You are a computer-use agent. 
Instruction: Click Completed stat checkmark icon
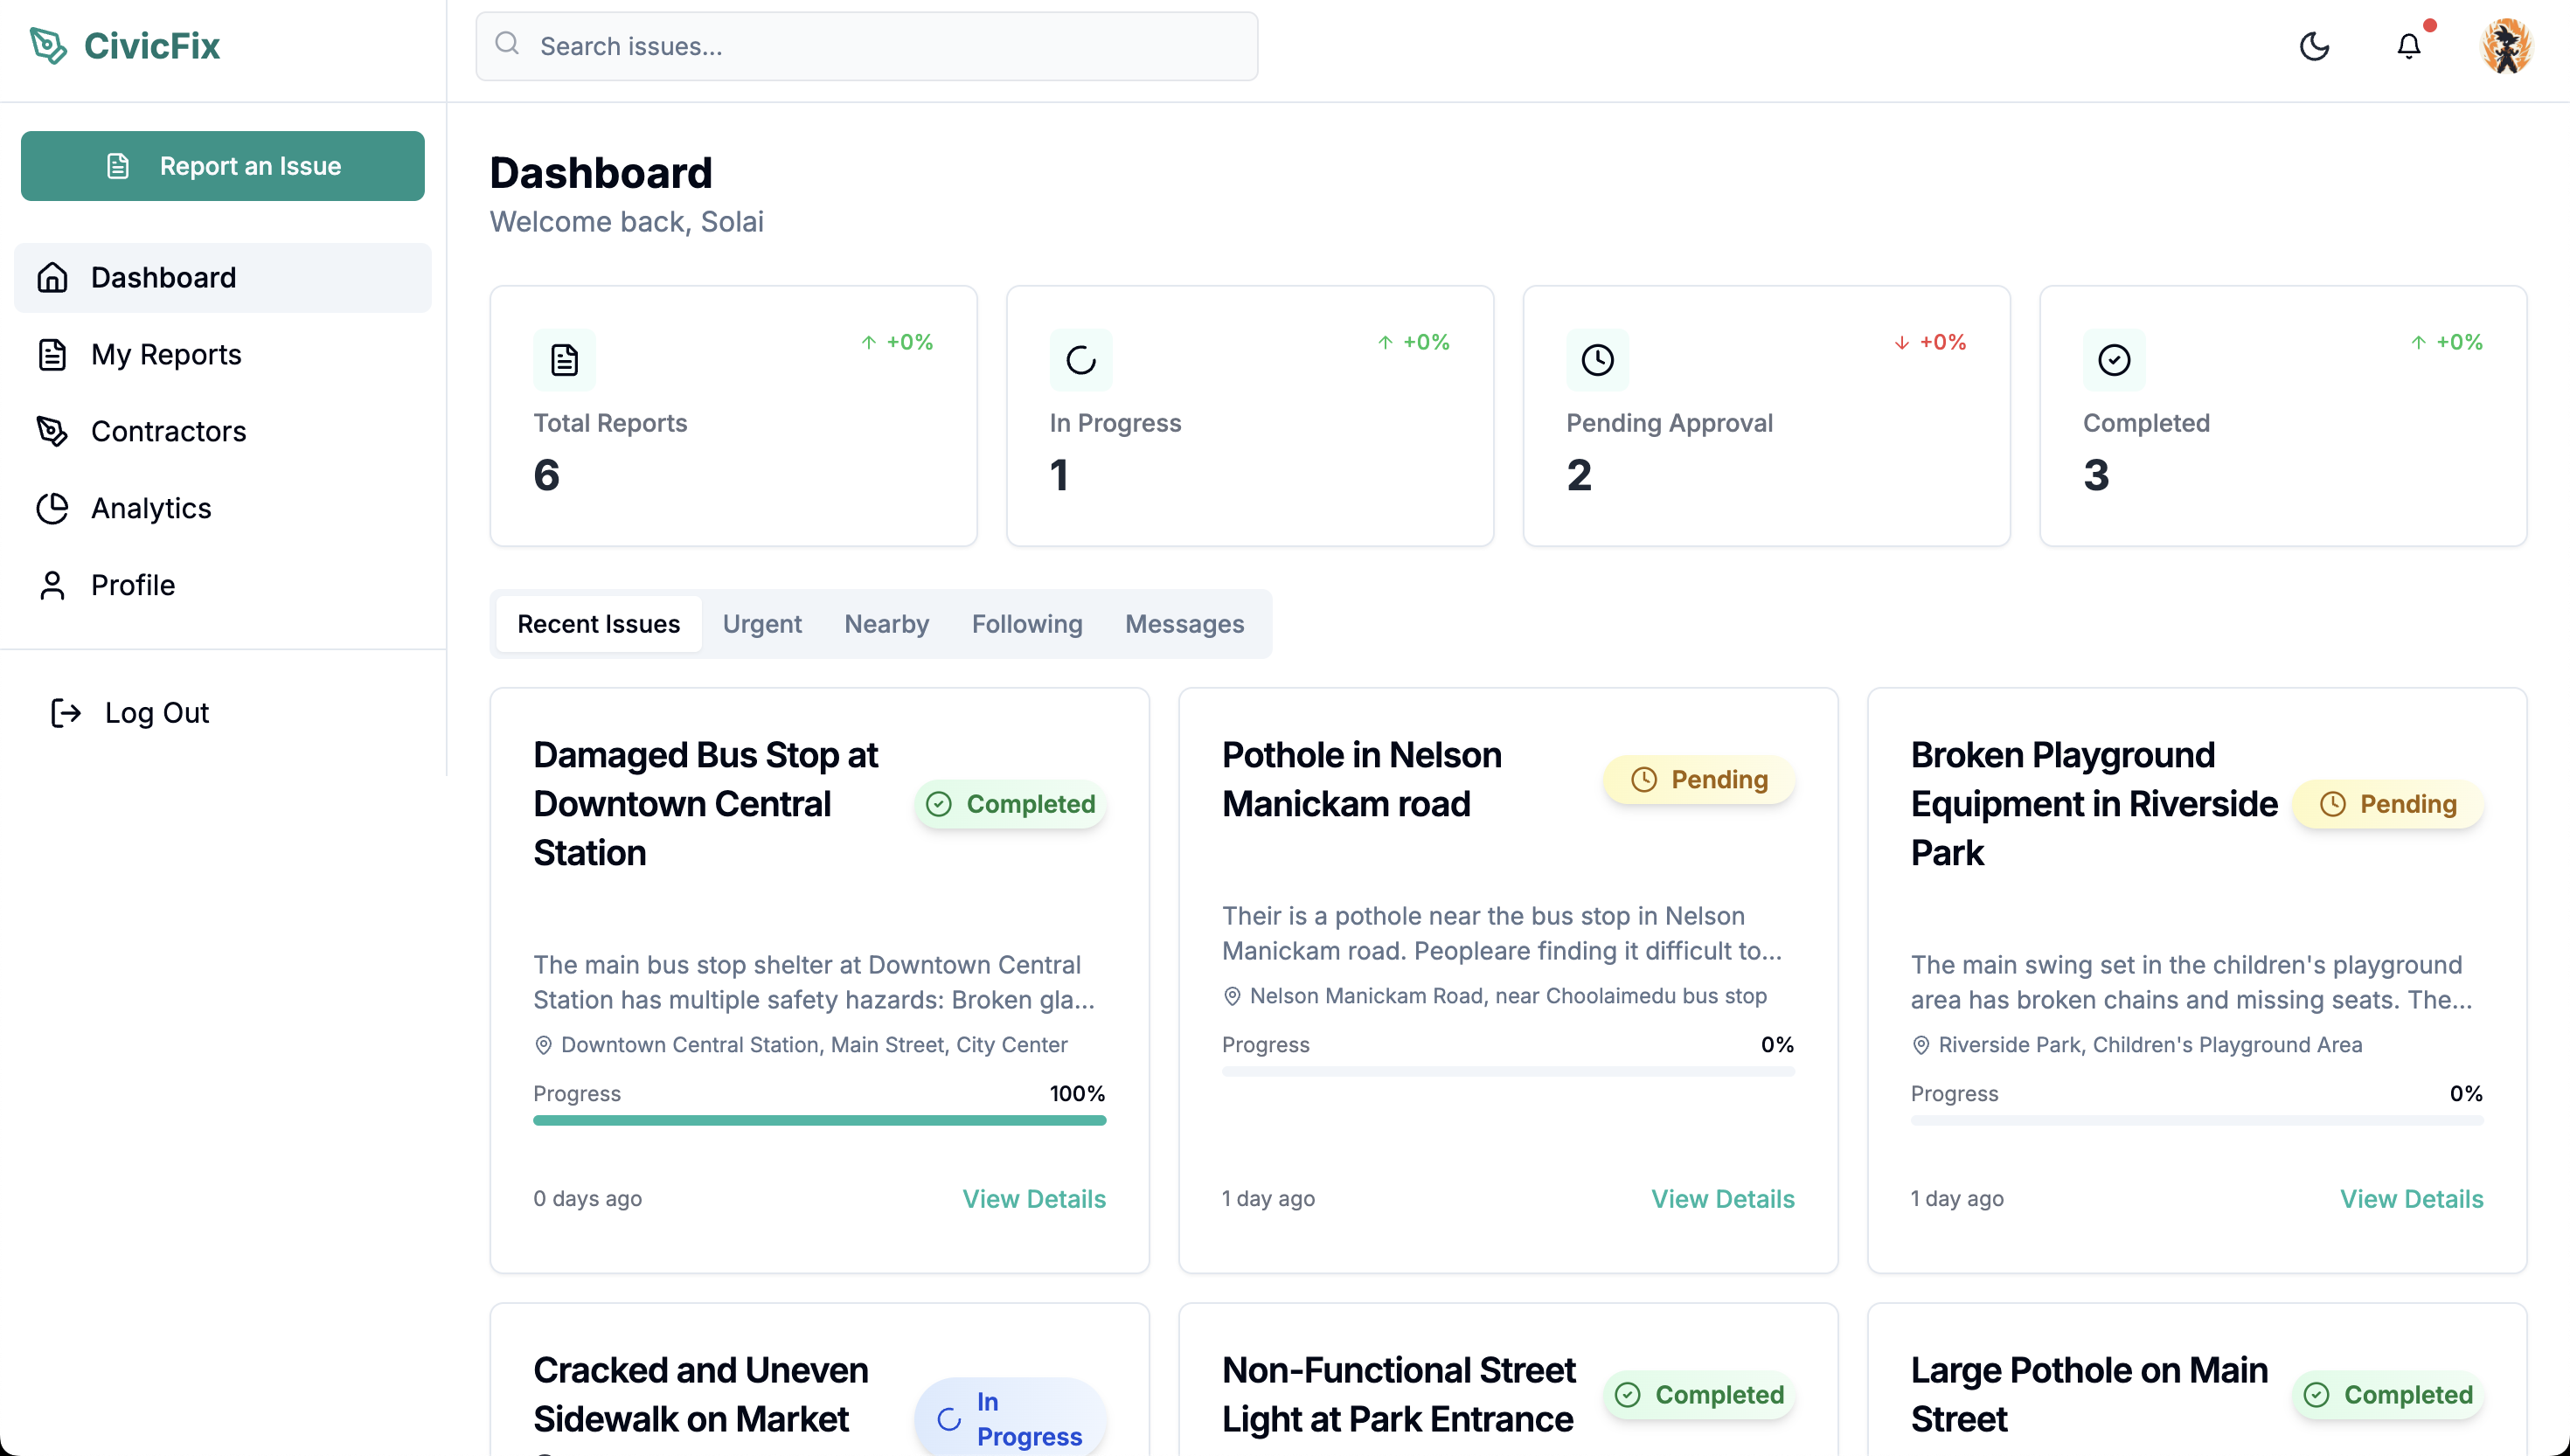pos(2113,360)
